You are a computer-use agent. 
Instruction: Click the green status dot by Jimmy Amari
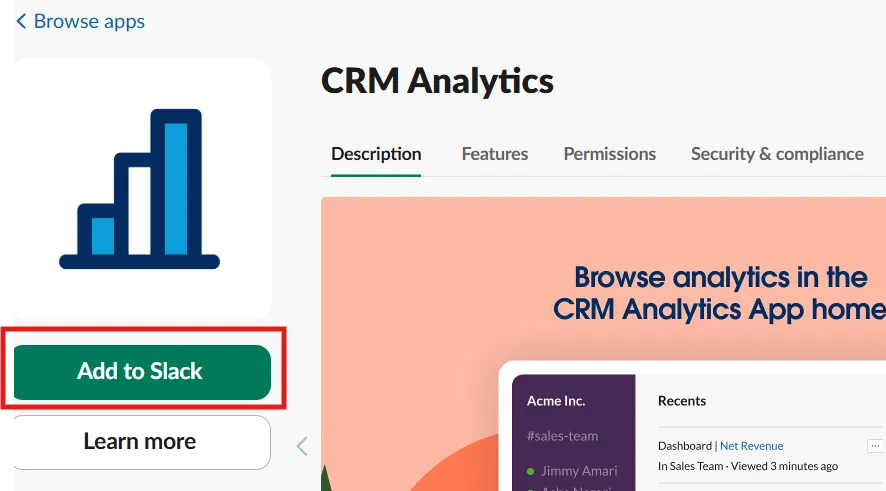tap(530, 471)
